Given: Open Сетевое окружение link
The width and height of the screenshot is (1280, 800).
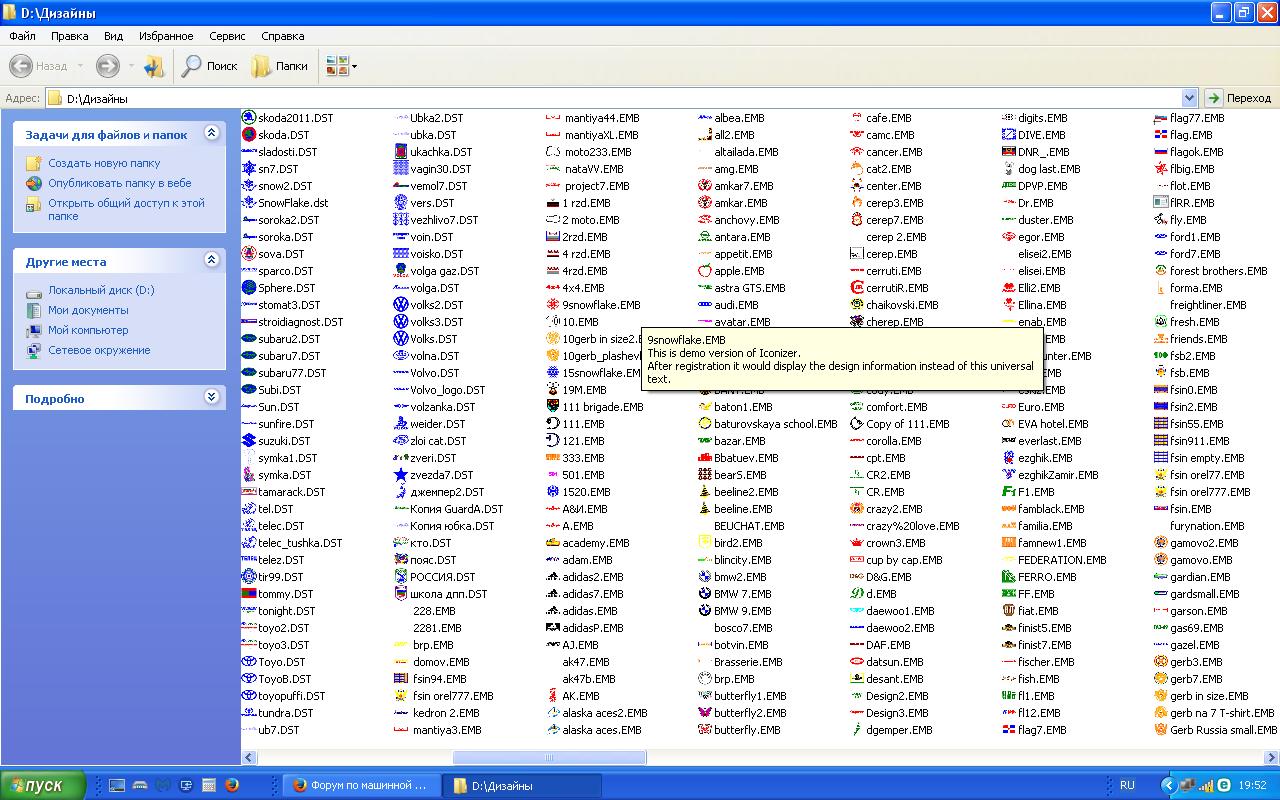Looking at the screenshot, I should pyautogui.click(x=99, y=350).
